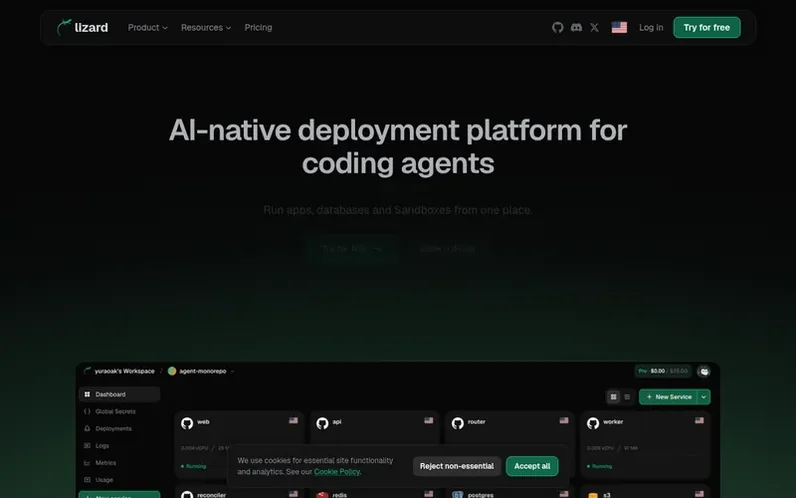Screen dimensions: 796x498
Task: Open the Cookie Policy link
Action: click(337, 472)
